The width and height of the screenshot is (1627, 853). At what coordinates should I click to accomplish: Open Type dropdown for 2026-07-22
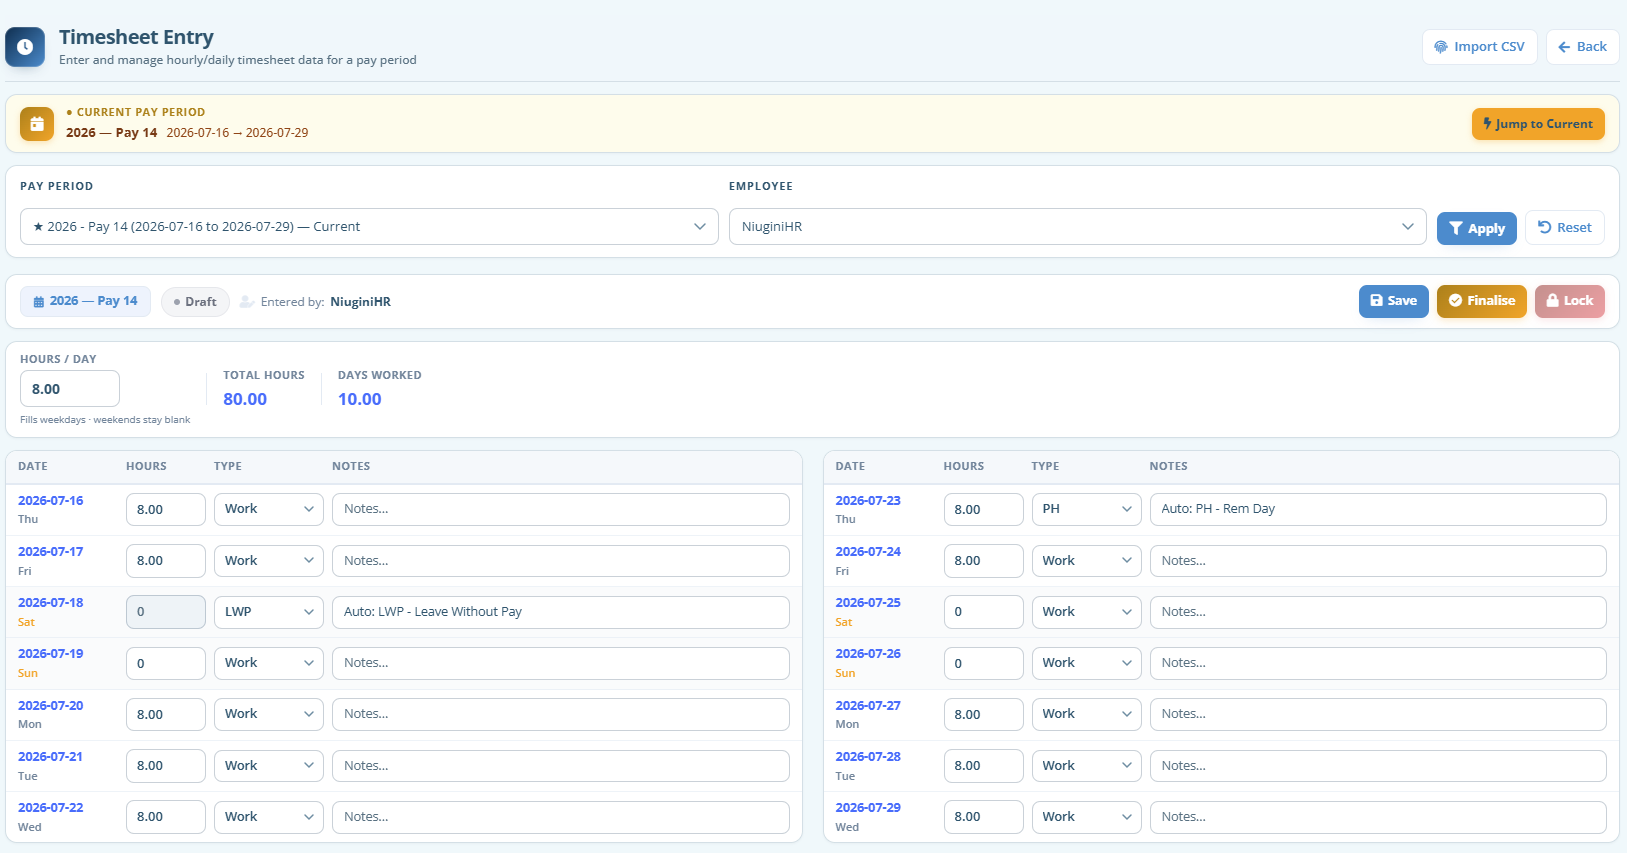coord(269,817)
